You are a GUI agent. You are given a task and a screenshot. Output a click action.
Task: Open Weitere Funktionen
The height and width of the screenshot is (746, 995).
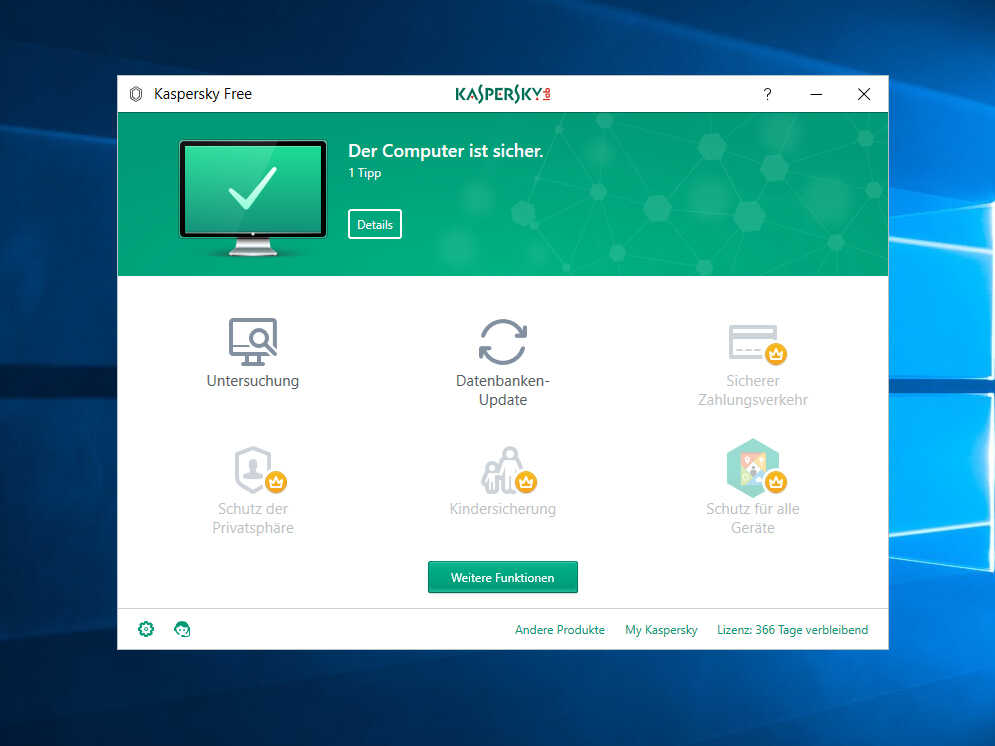(503, 577)
